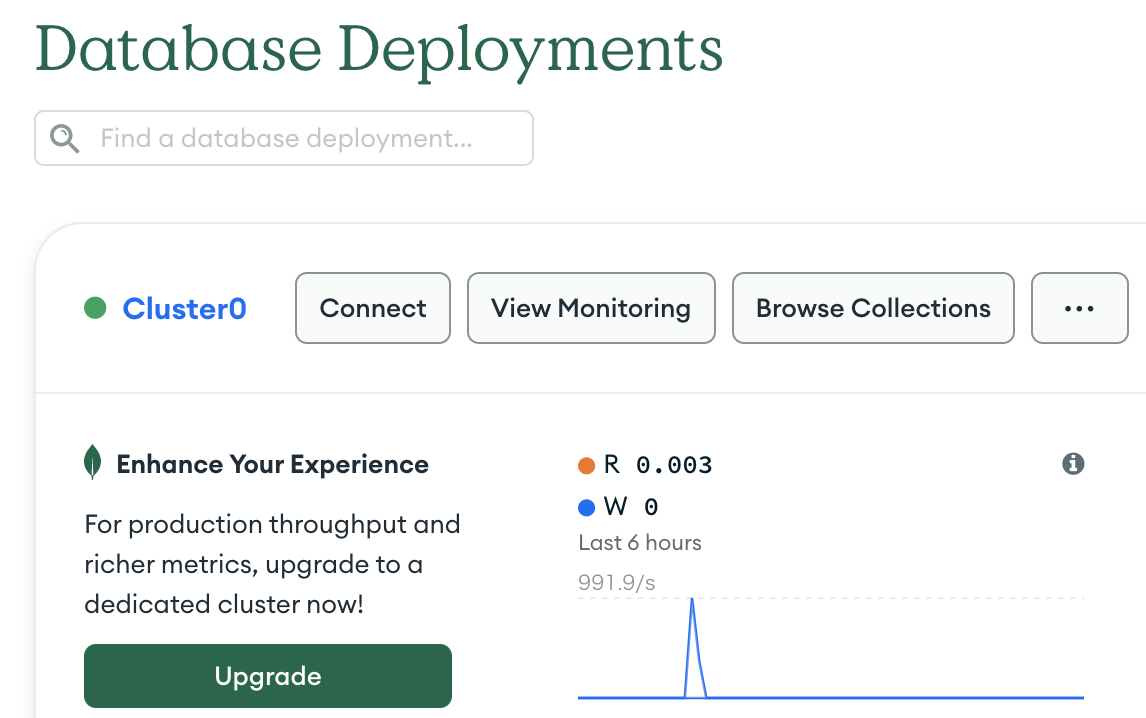This screenshot has width=1146, height=718.
Task: Focus the Find a database deployment field
Action: 284,138
